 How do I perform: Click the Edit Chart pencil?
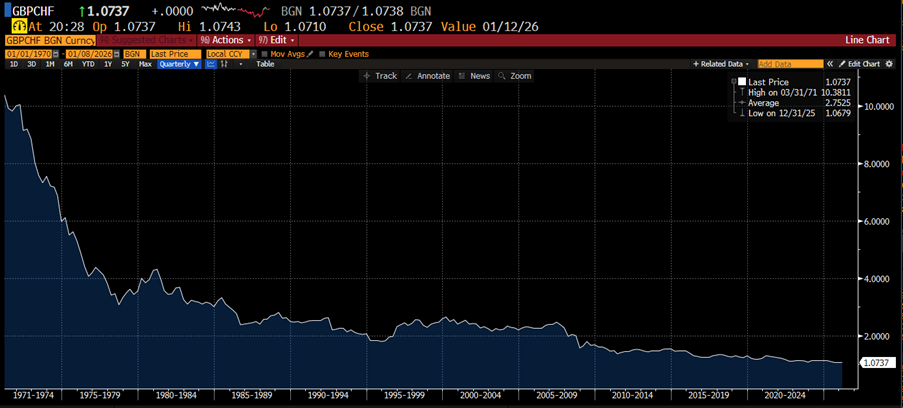[x=863, y=64]
